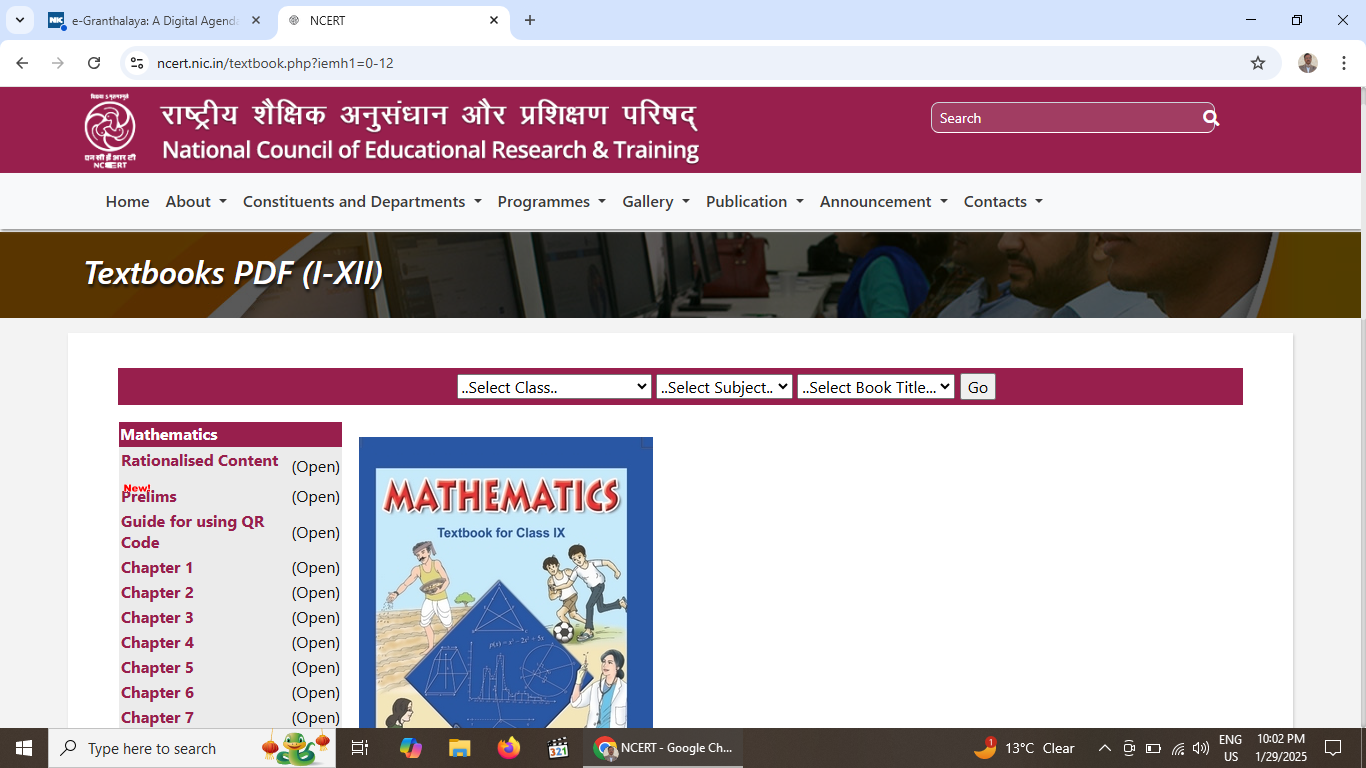Expand the Publication menu
This screenshot has width=1366, height=768.
pos(755,201)
